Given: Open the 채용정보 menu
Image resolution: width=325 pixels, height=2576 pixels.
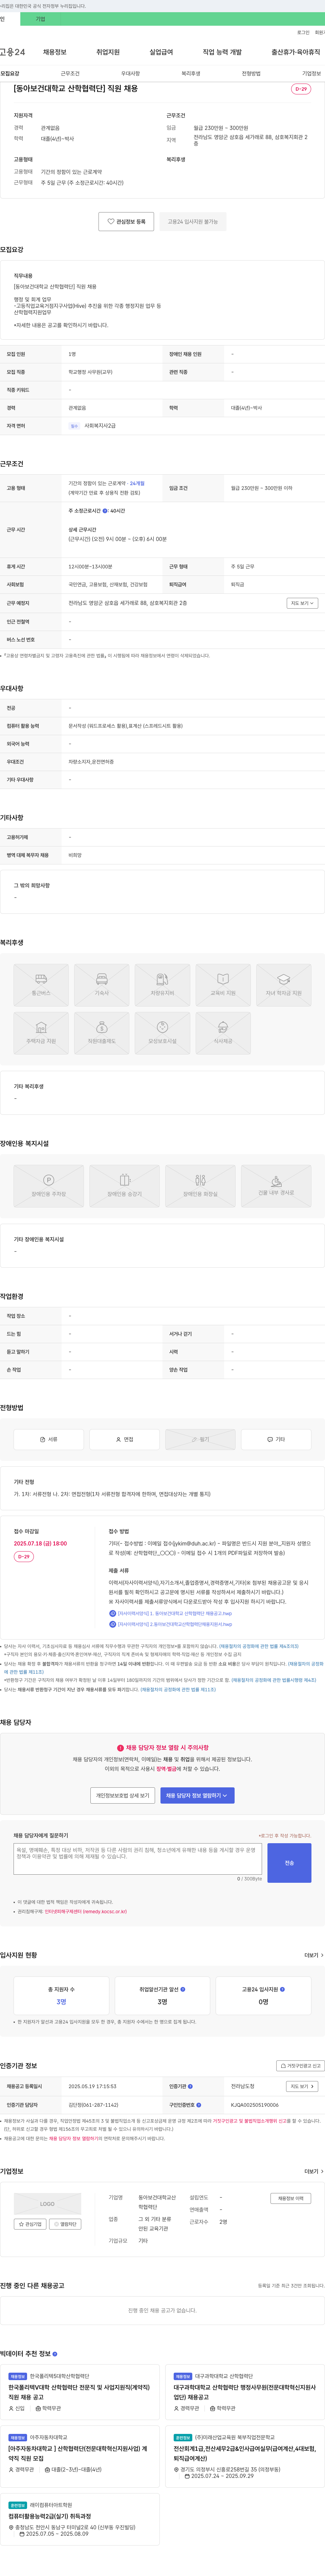Looking at the screenshot, I should pos(55,52).
